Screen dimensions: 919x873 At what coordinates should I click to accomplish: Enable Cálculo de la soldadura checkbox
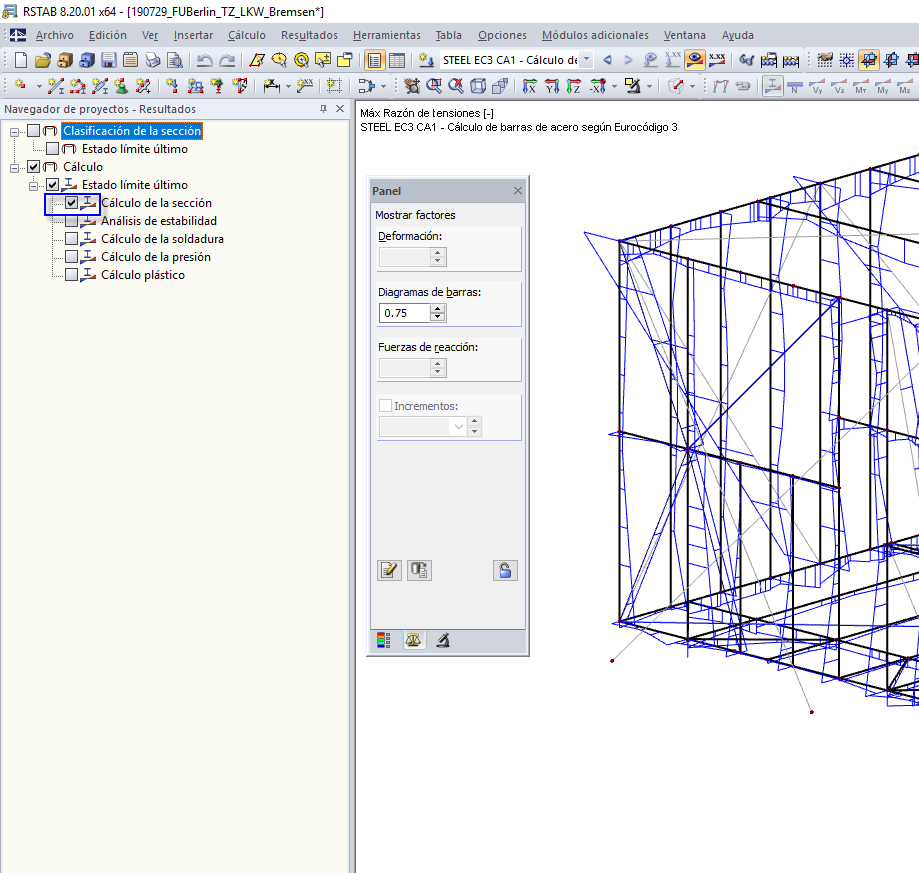(x=72, y=239)
